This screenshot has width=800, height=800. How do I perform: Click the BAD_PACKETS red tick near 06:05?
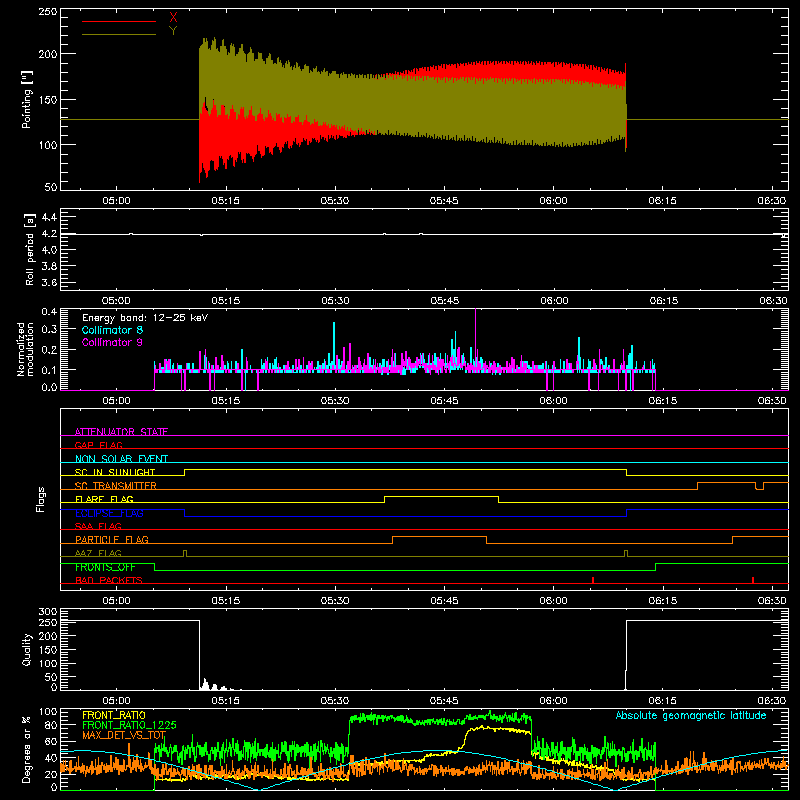tap(593, 580)
